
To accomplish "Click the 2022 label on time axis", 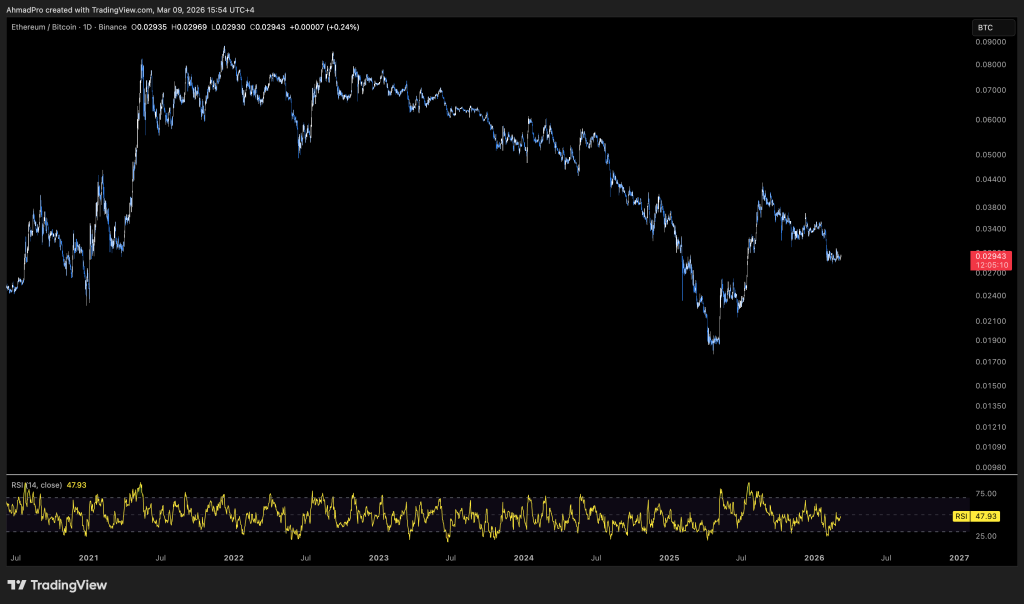I will pyautogui.click(x=233, y=556).
